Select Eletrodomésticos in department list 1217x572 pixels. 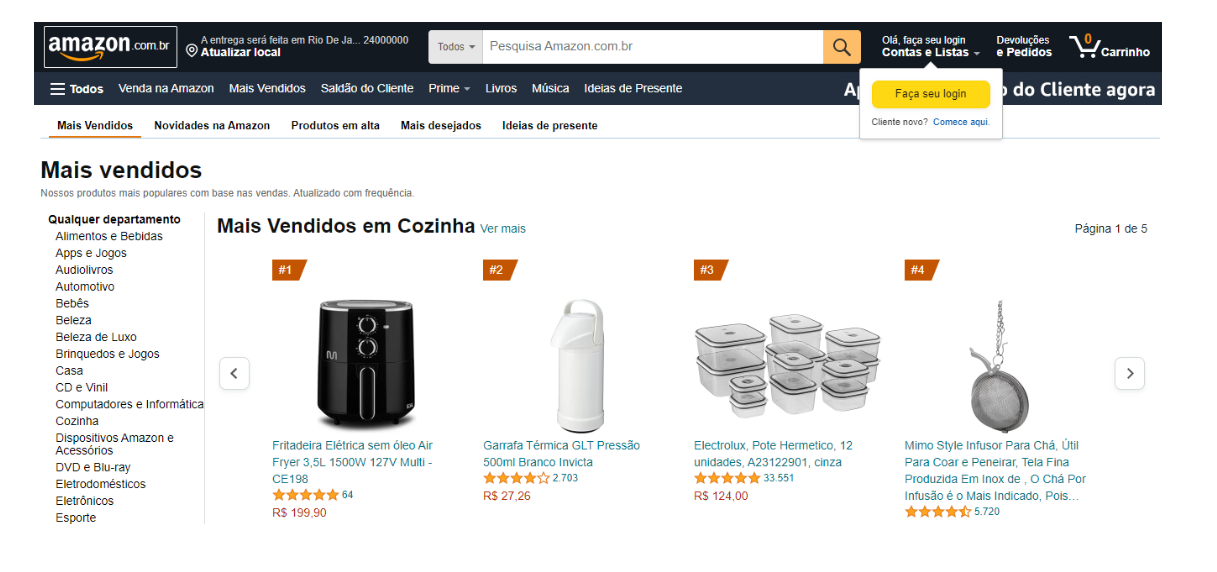(100, 484)
